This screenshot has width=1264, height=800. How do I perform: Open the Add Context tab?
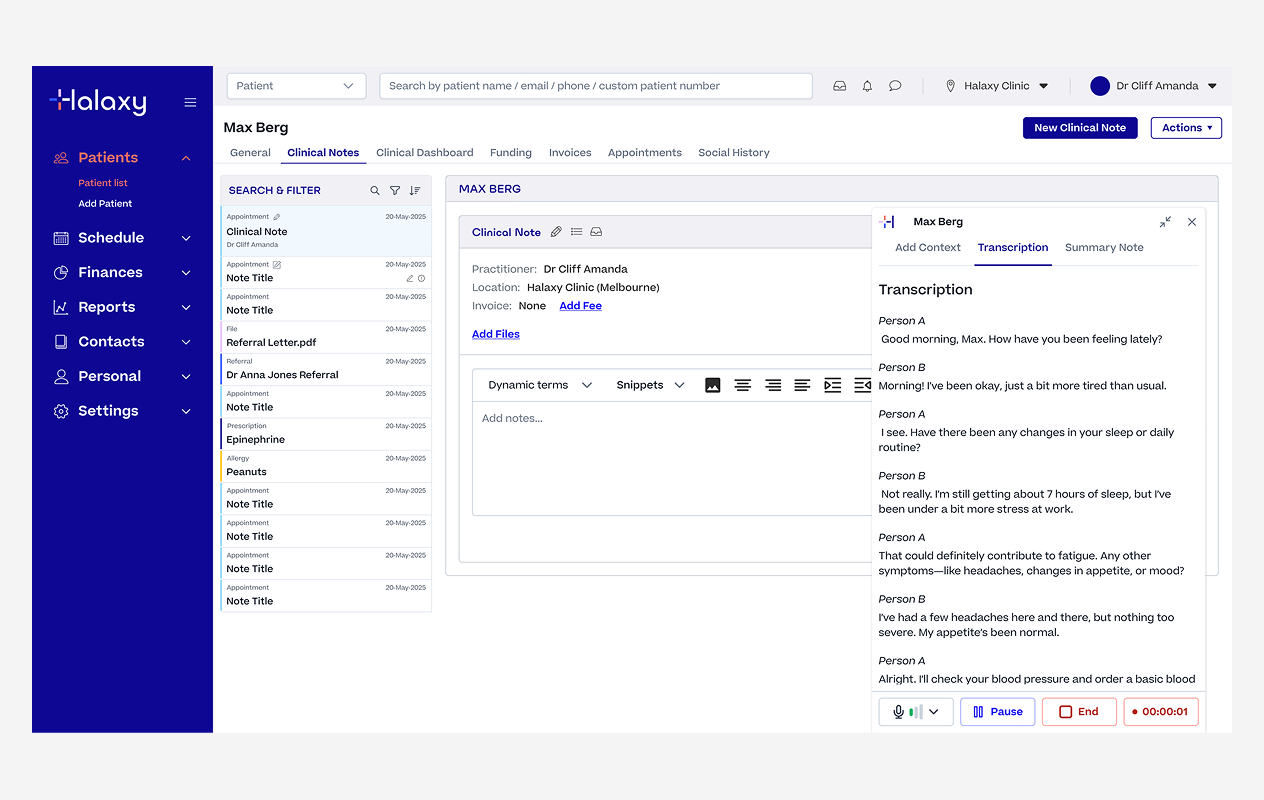click(928, 248)
